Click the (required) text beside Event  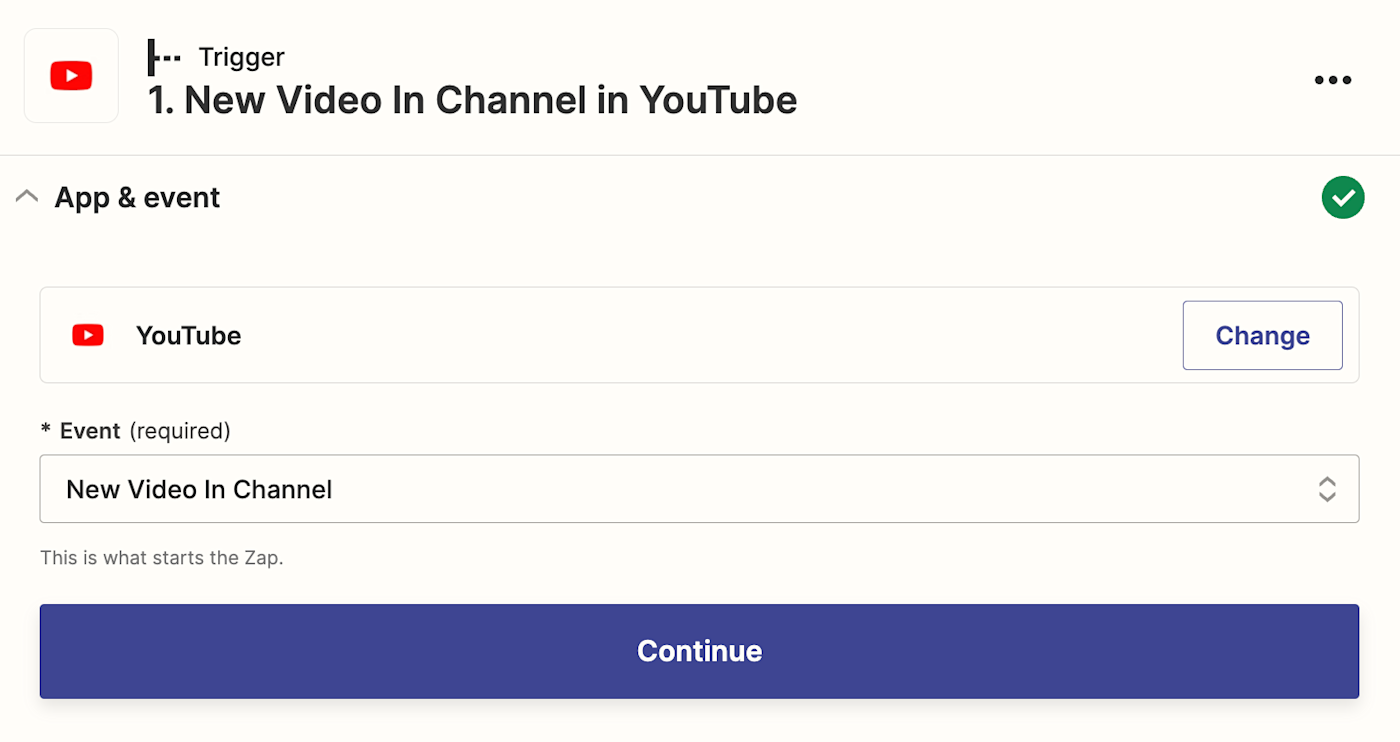pyautogui.click(x=180, y=431)
